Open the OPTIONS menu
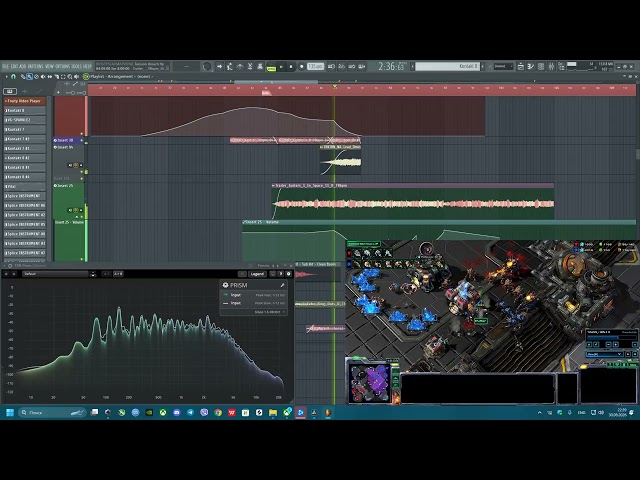This screenshot has width=640, height=480. tap(62, 66)
